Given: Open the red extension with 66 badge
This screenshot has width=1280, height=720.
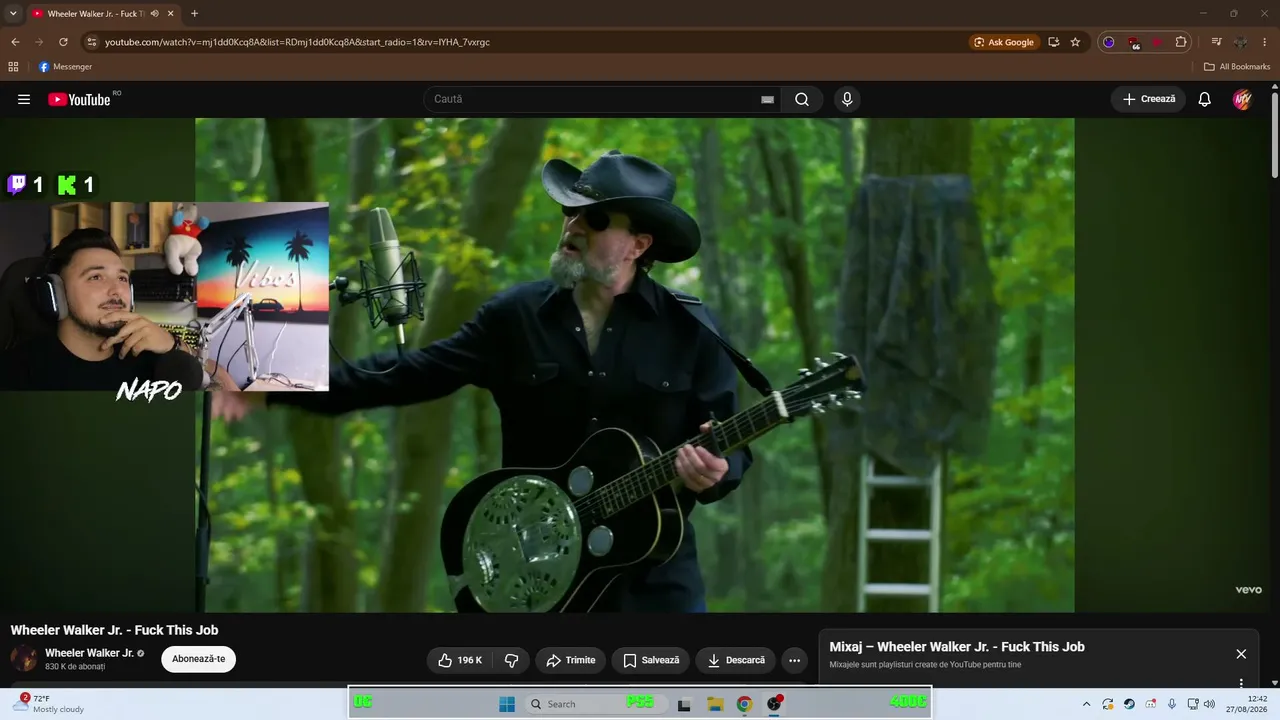Looking at the screenshot, I should (1133, 42).
